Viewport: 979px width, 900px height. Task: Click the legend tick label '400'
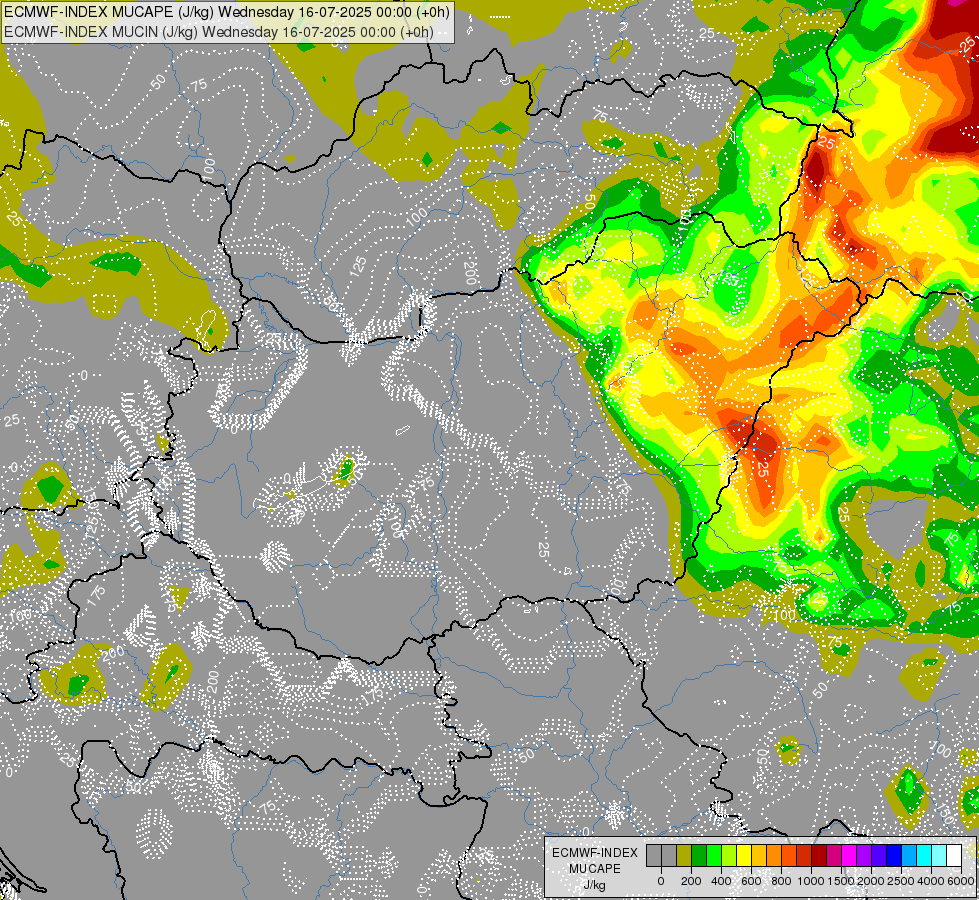coord(721,881)
